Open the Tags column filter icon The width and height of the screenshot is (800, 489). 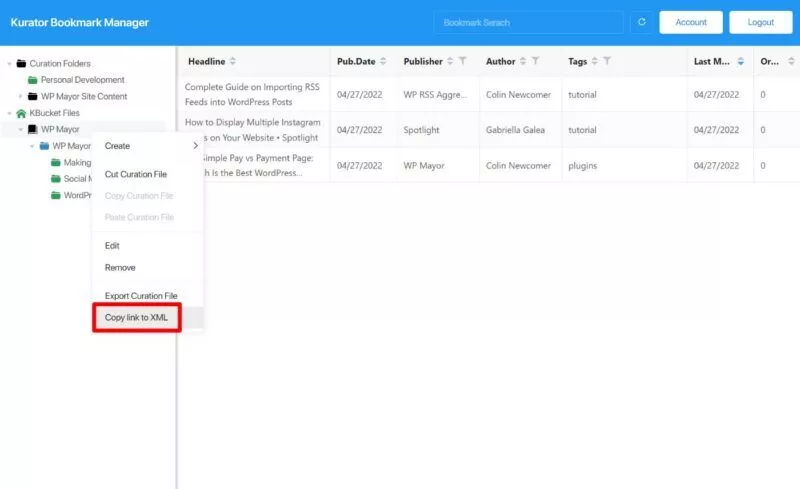click(x=607, y=61)
